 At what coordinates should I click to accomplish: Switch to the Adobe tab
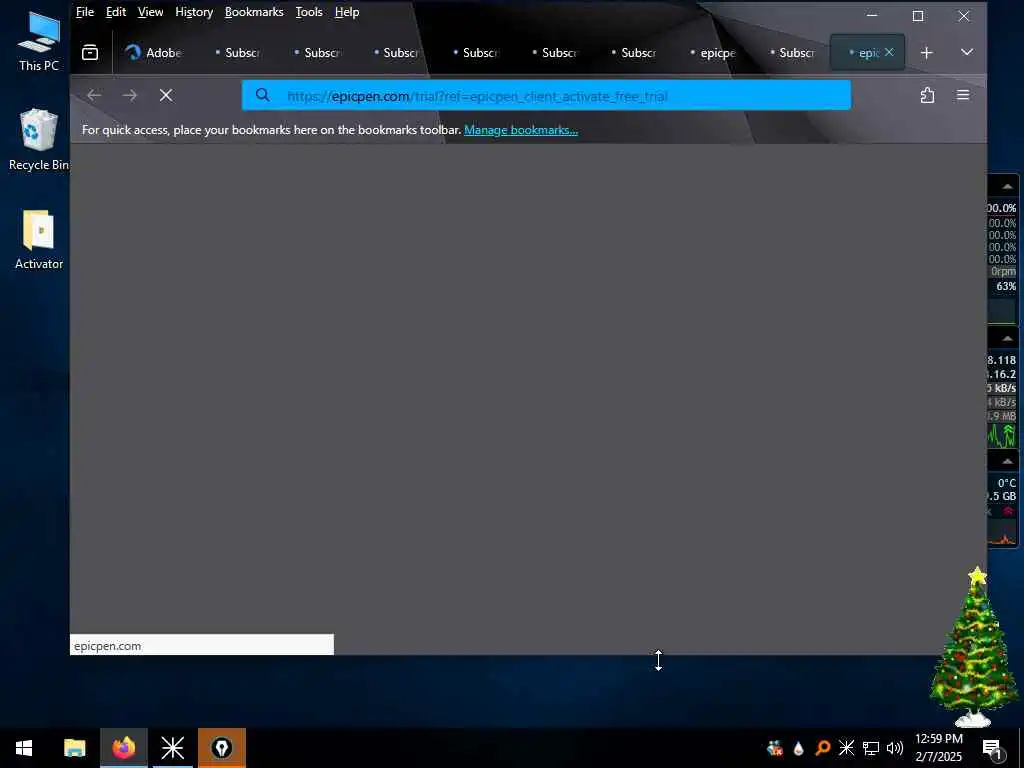coord(154,52)
